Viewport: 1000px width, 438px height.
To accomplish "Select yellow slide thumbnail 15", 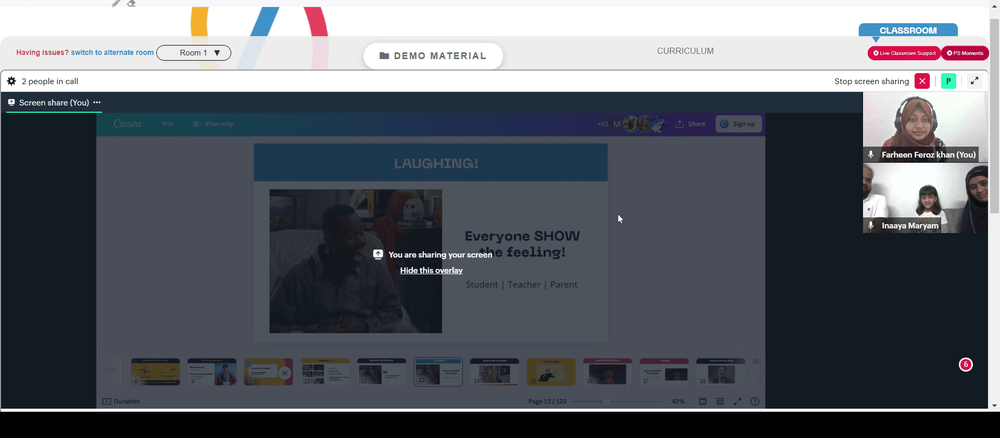I will coord(551,372).
